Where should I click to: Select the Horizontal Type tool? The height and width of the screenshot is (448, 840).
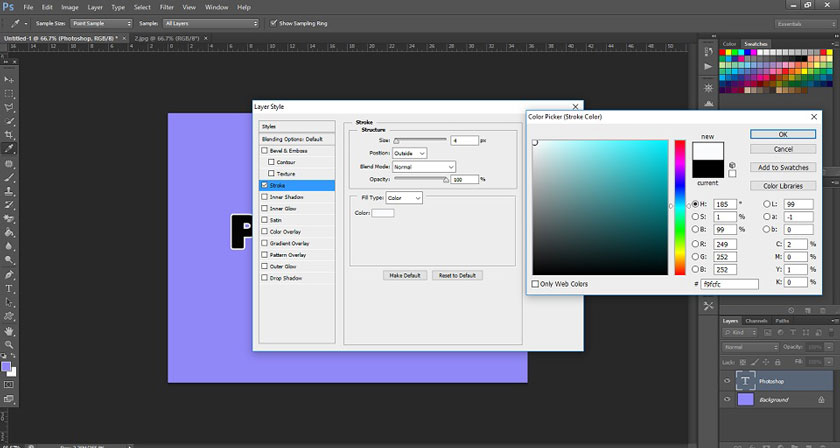[9, 289]
